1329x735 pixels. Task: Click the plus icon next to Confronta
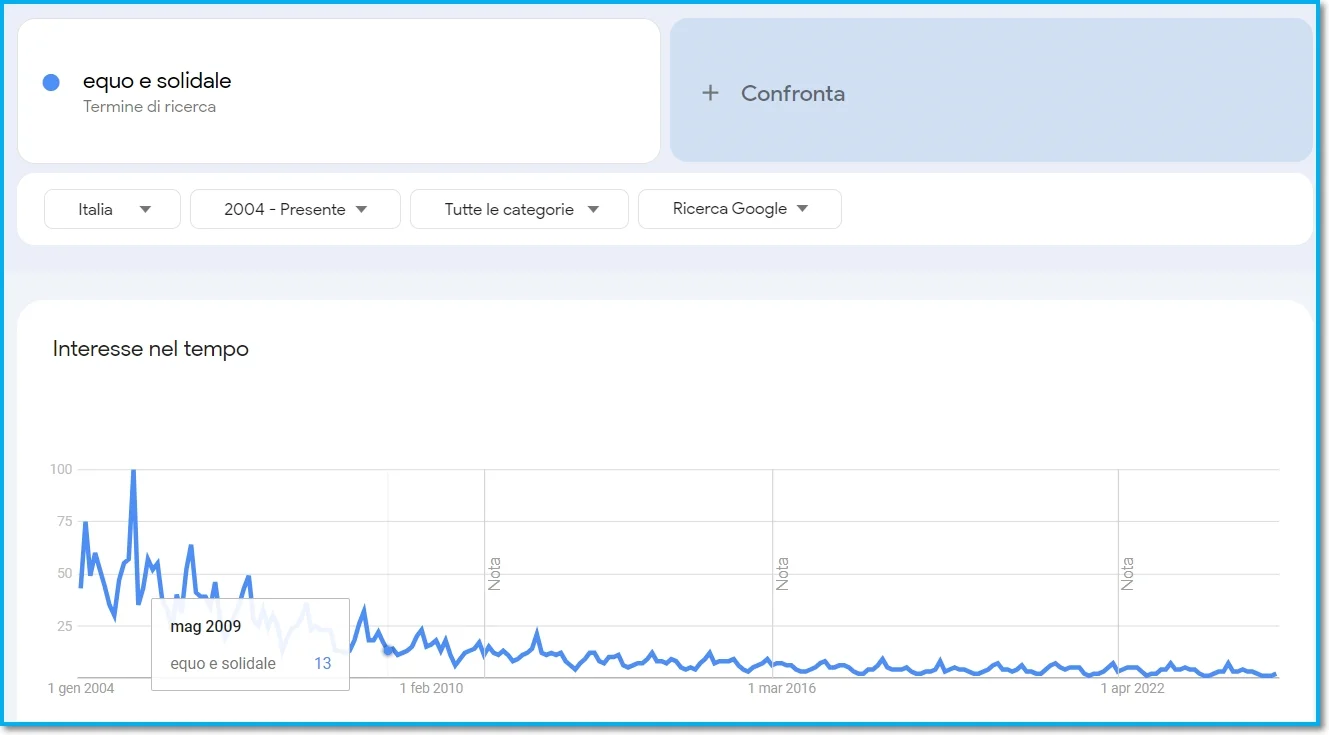tap(710, 93)
